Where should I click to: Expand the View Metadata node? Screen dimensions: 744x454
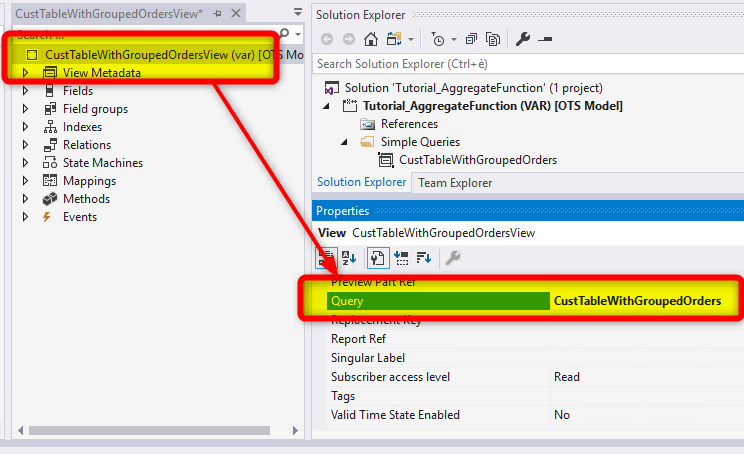click(26, 73)
